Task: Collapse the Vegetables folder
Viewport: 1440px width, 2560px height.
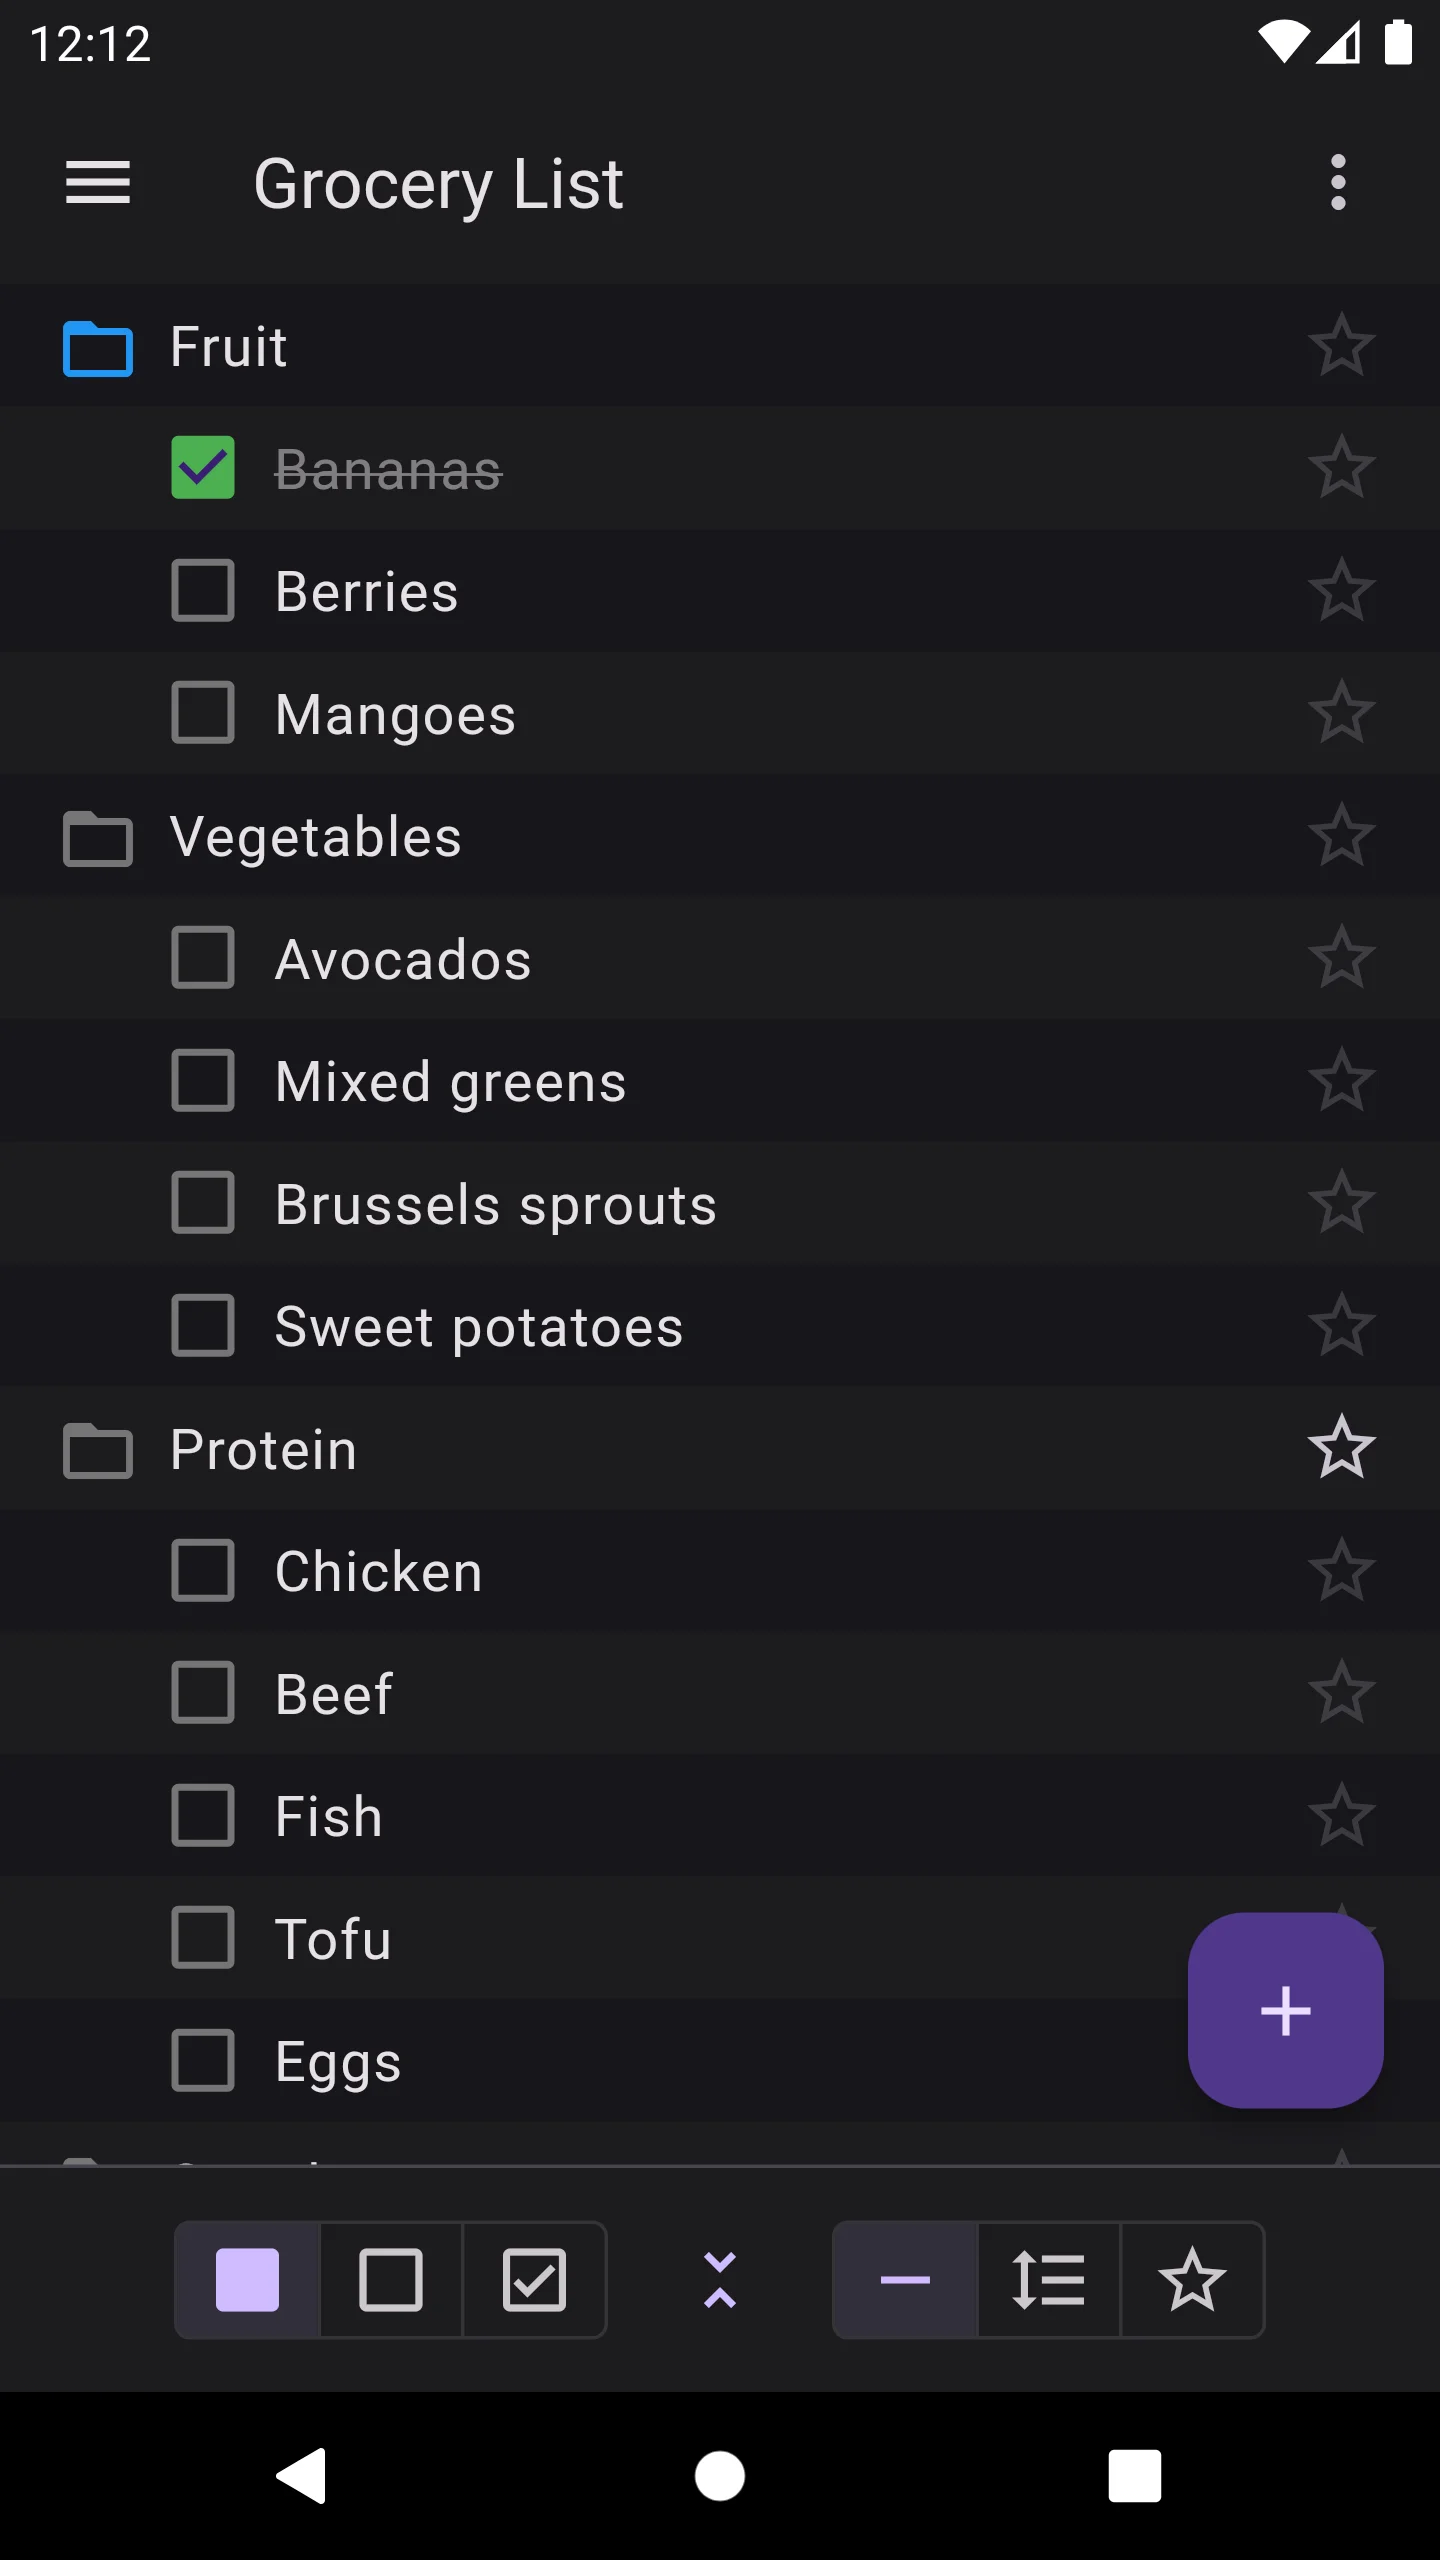Action: 98,838
